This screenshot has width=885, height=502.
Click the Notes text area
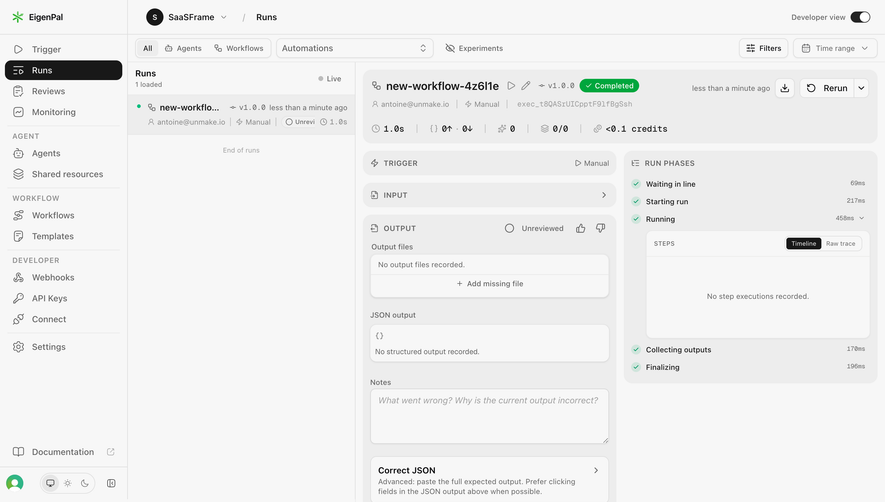(x=489, y=416)
